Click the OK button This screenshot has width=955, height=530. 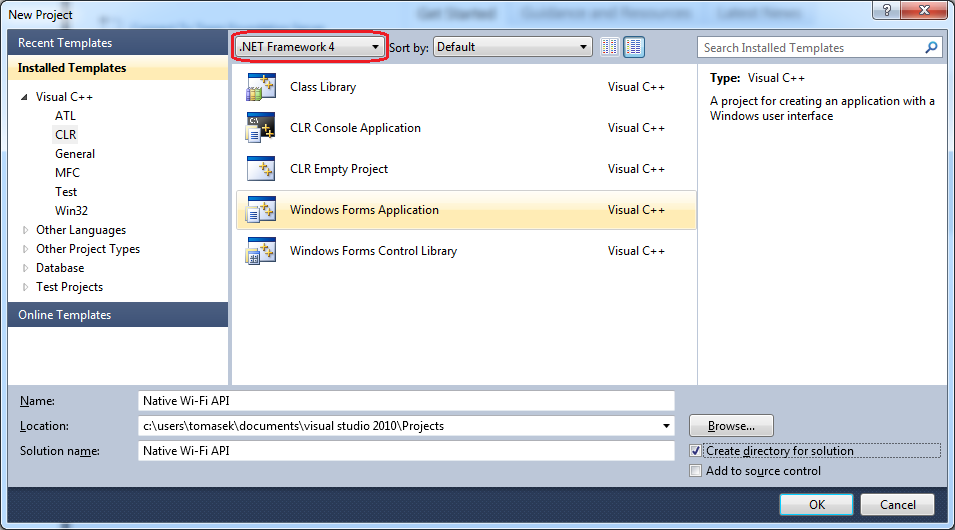pos(816,504)
